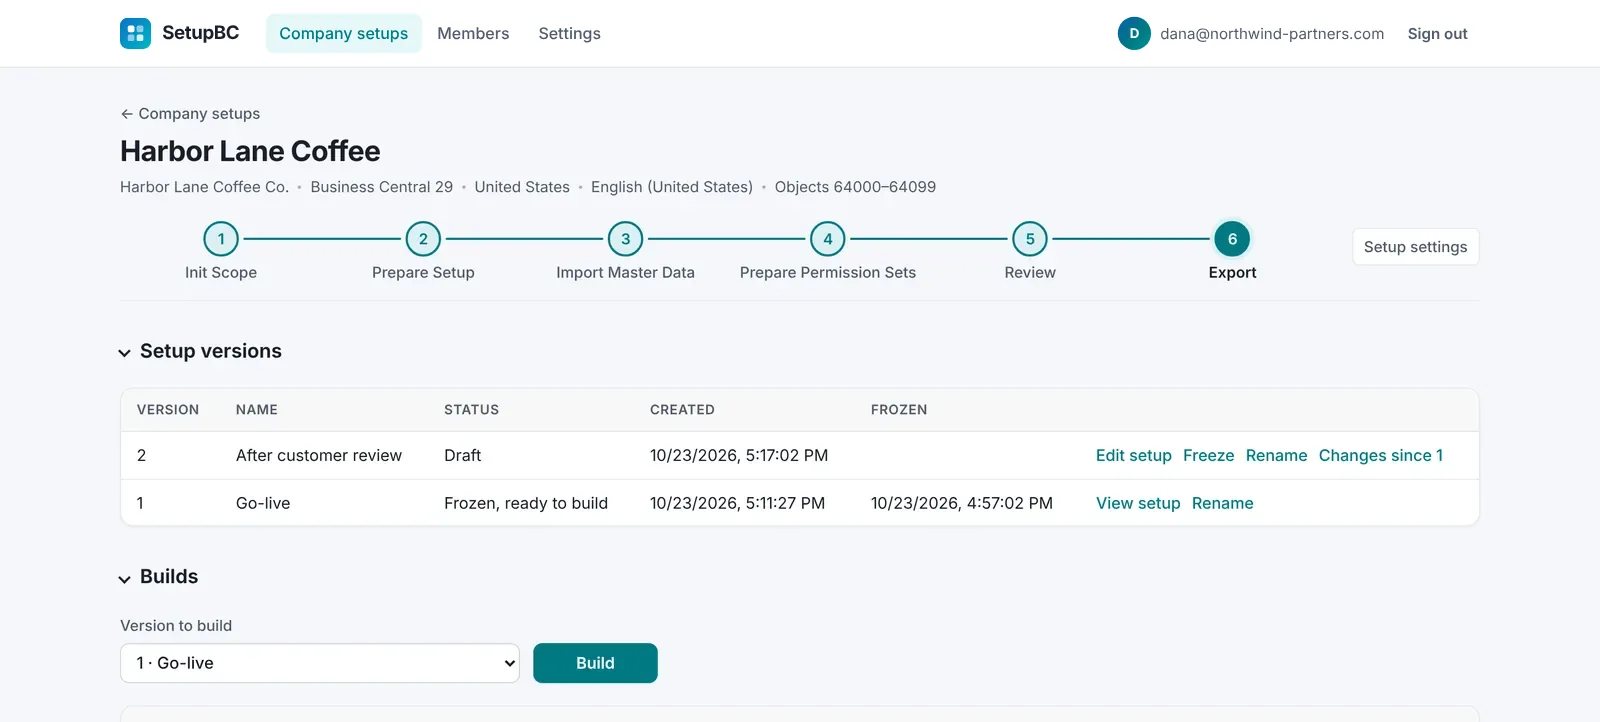The width and height of the screenshot is (1600, 722).
Task: Click the CREATED column header
Action: pos(682,410)
